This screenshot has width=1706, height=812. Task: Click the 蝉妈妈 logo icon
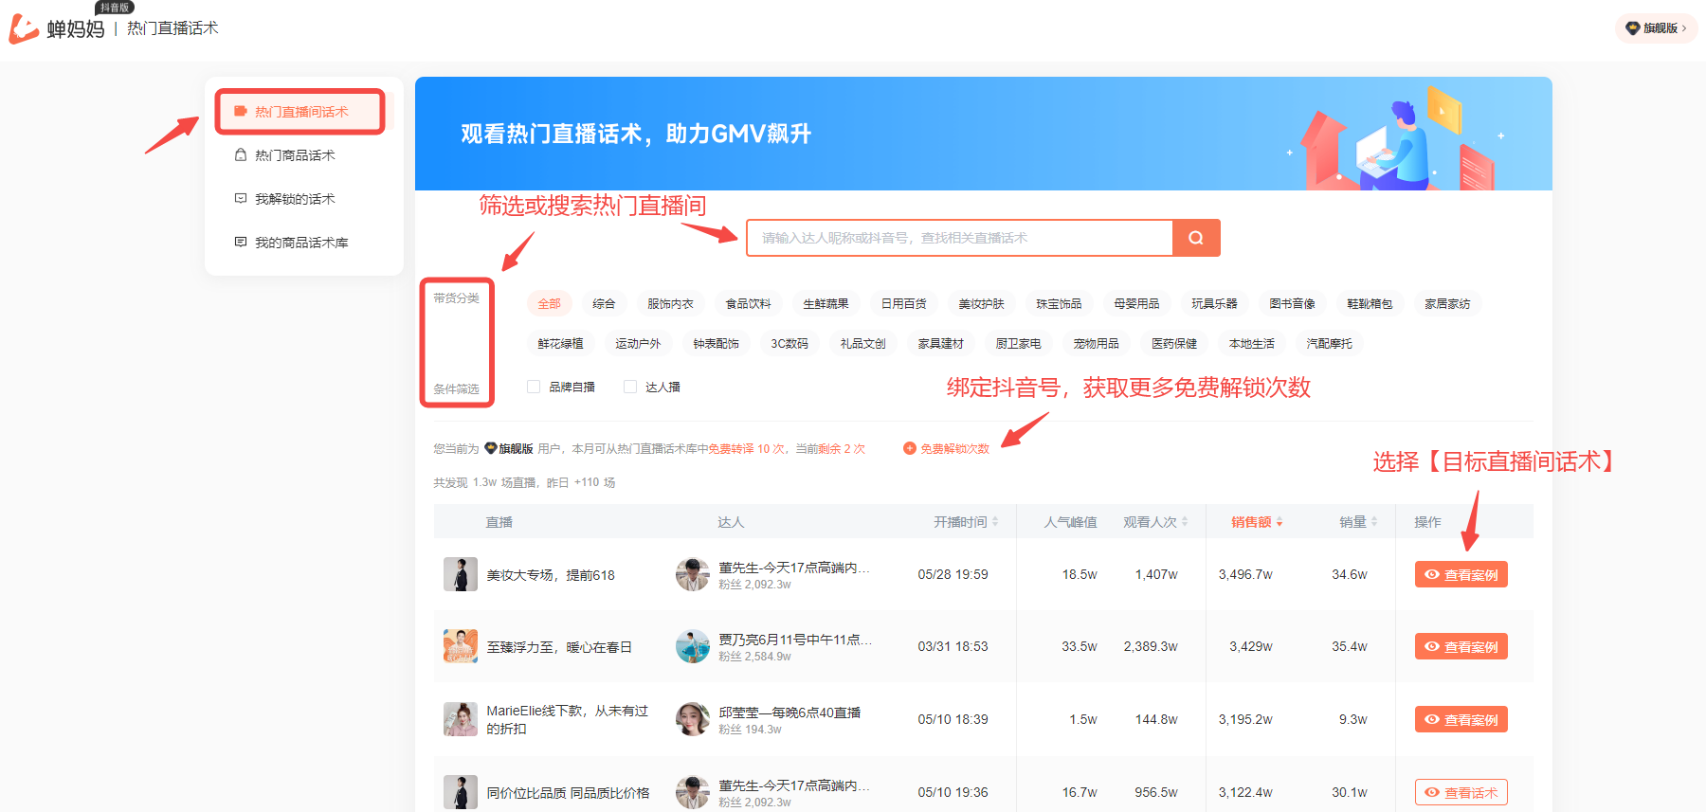click(24, 29)
